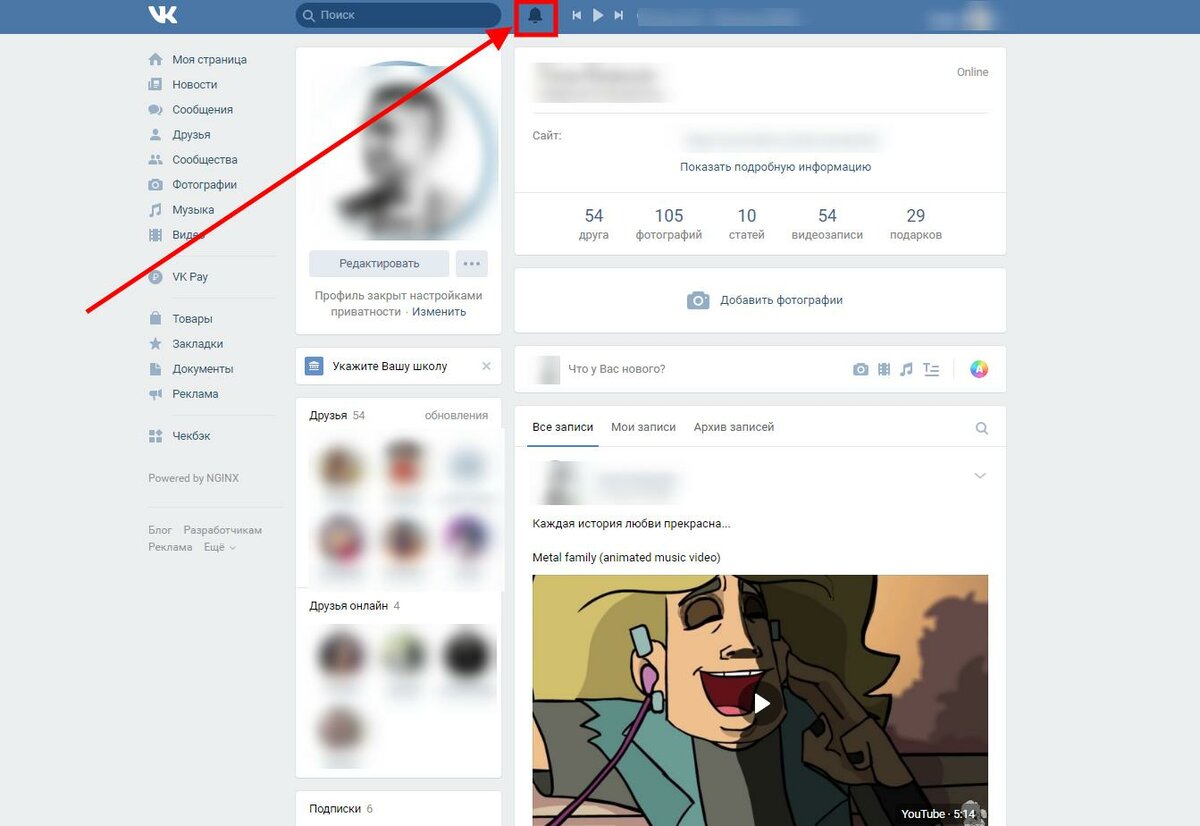This screenshot has width=1200, height=826.
Task: Expand the post options chevron
Action: point(980,476)
